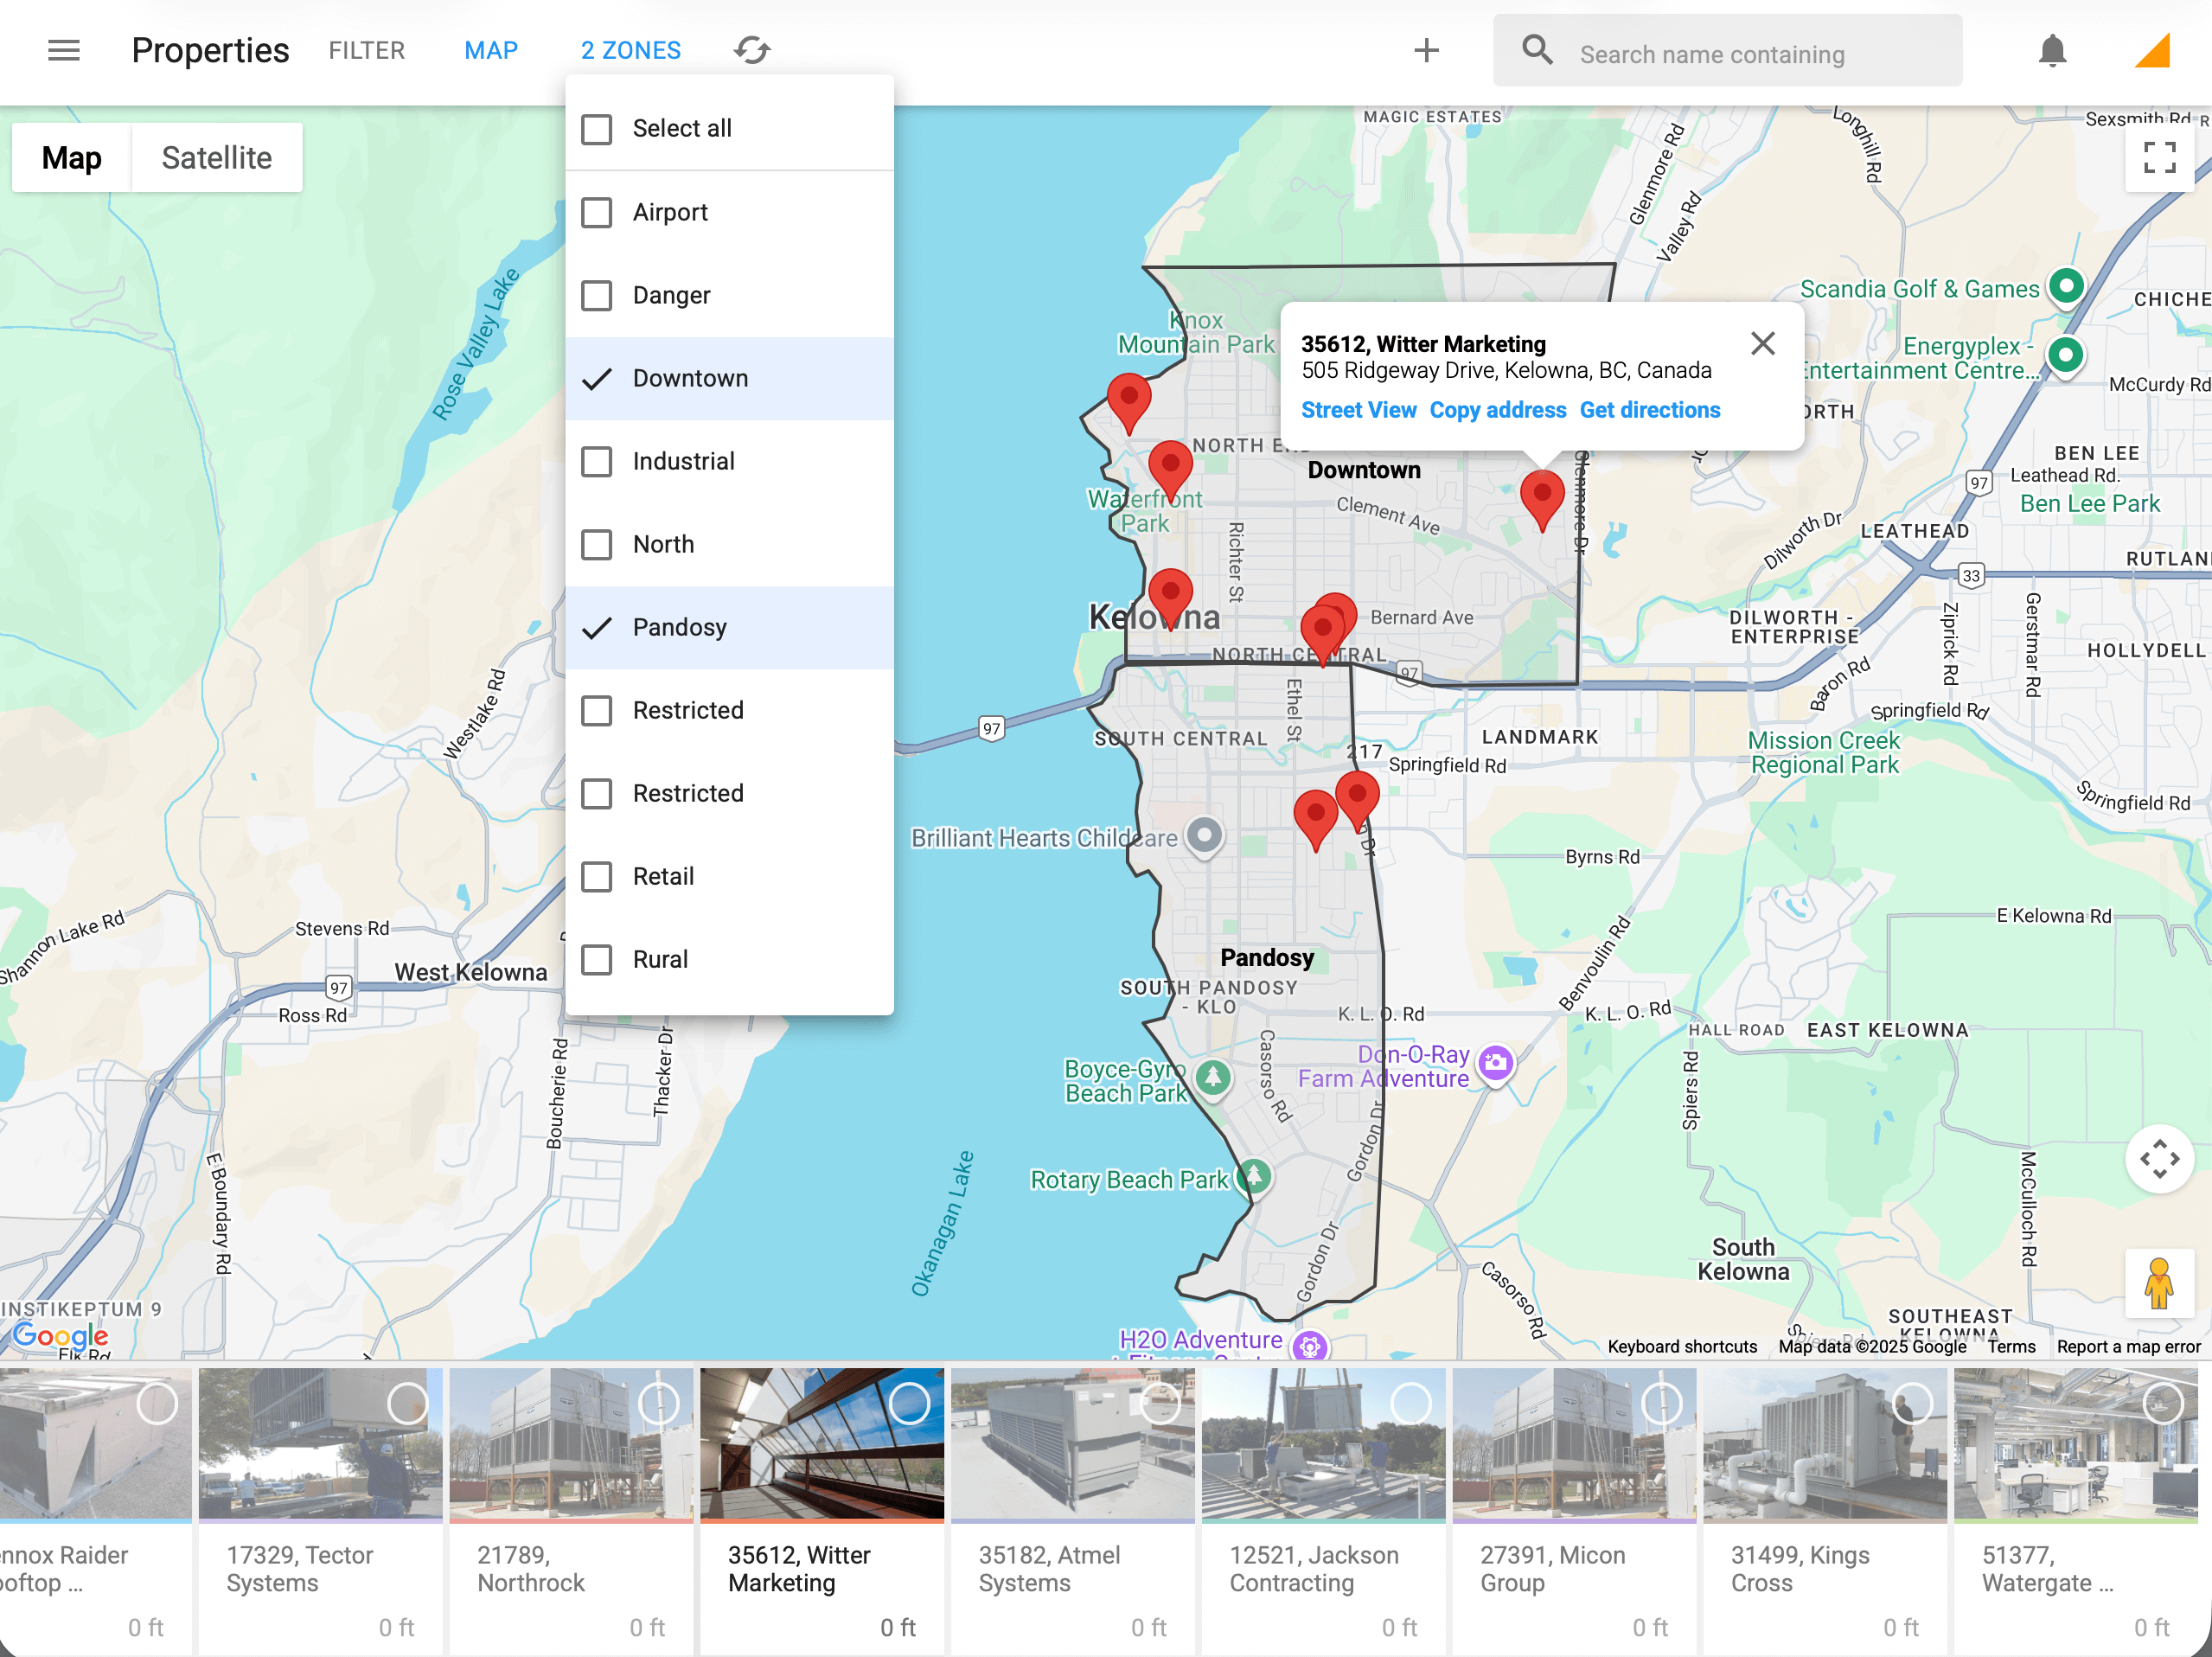Switch to Satellite map type
Viewport: 2212px width, 1657px height.
pyautogui.click(x=216, y=158)
